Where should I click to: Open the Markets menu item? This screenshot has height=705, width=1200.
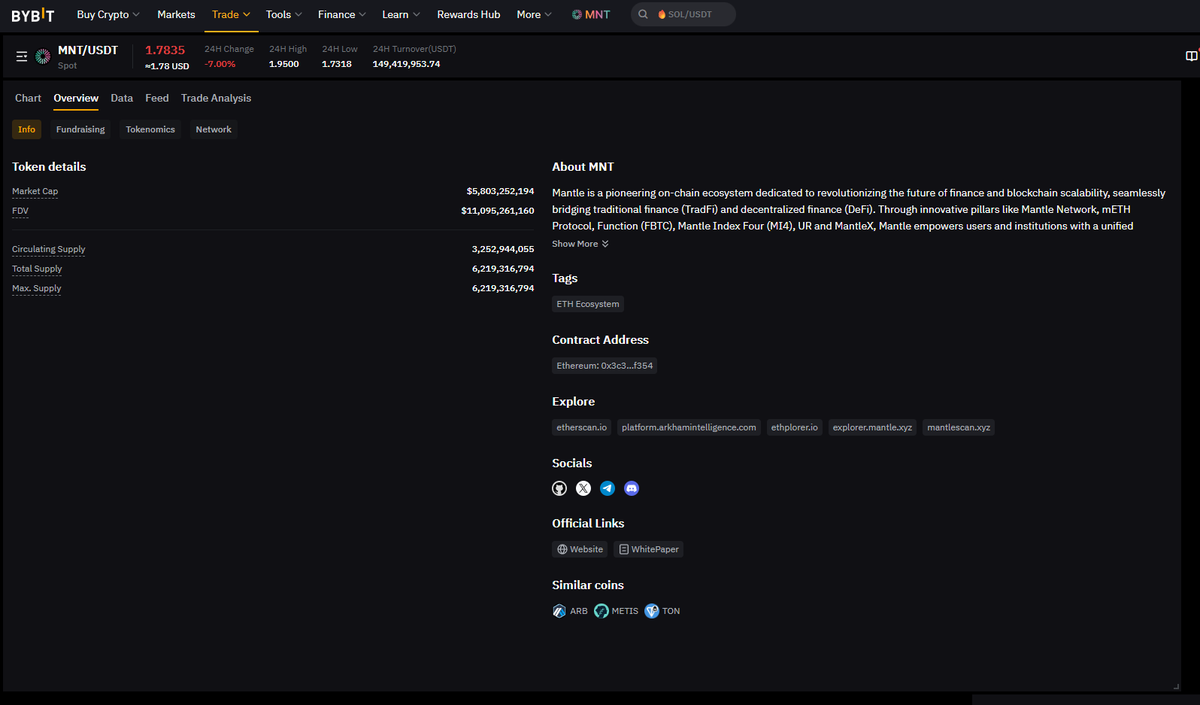[176, 14]
